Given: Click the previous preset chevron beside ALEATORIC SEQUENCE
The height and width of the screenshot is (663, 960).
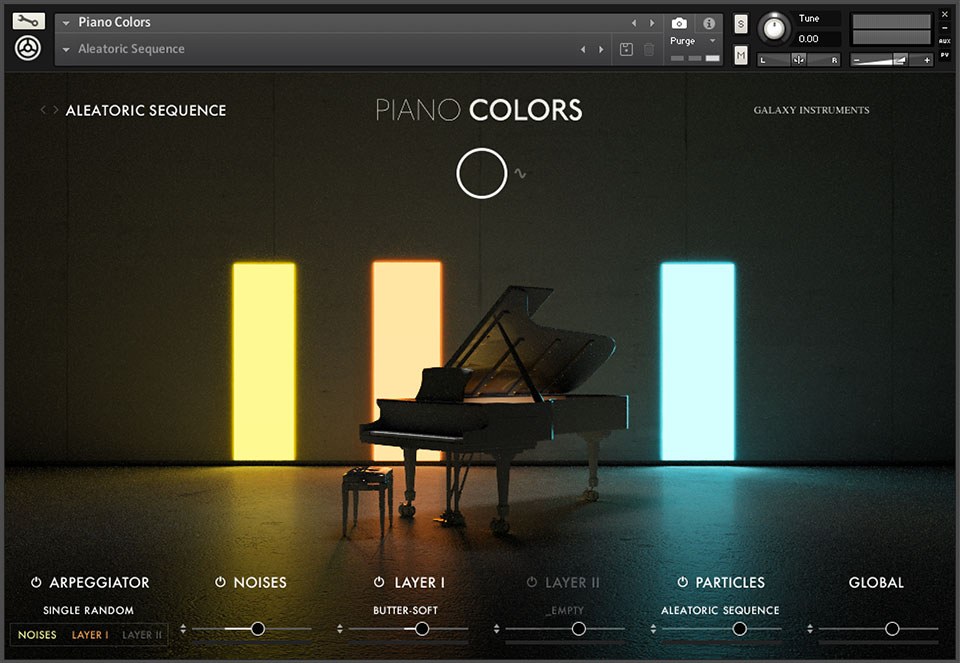Looking at the screenshot, I should coord(43,110).
